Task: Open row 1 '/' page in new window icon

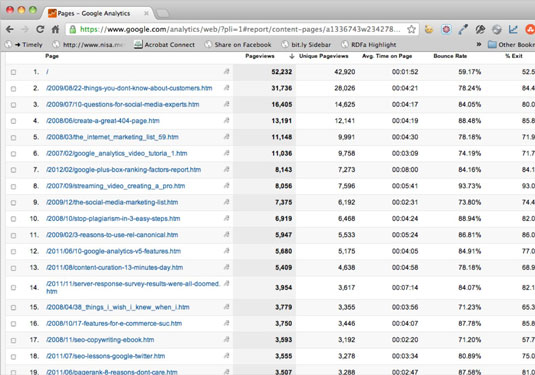Action: (226, 72)
